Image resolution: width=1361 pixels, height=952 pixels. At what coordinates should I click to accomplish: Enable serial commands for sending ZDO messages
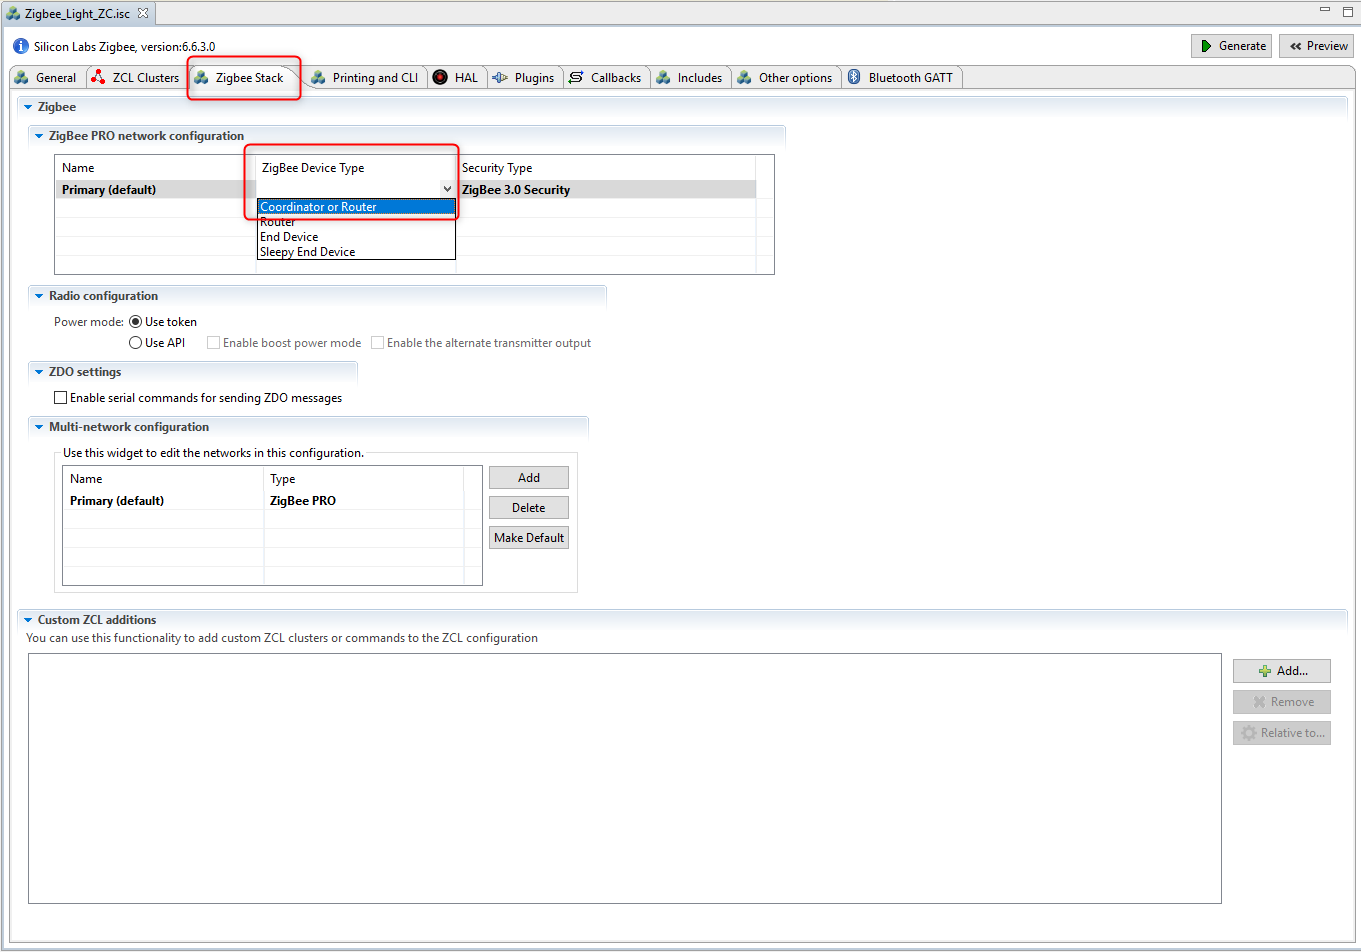61,398
